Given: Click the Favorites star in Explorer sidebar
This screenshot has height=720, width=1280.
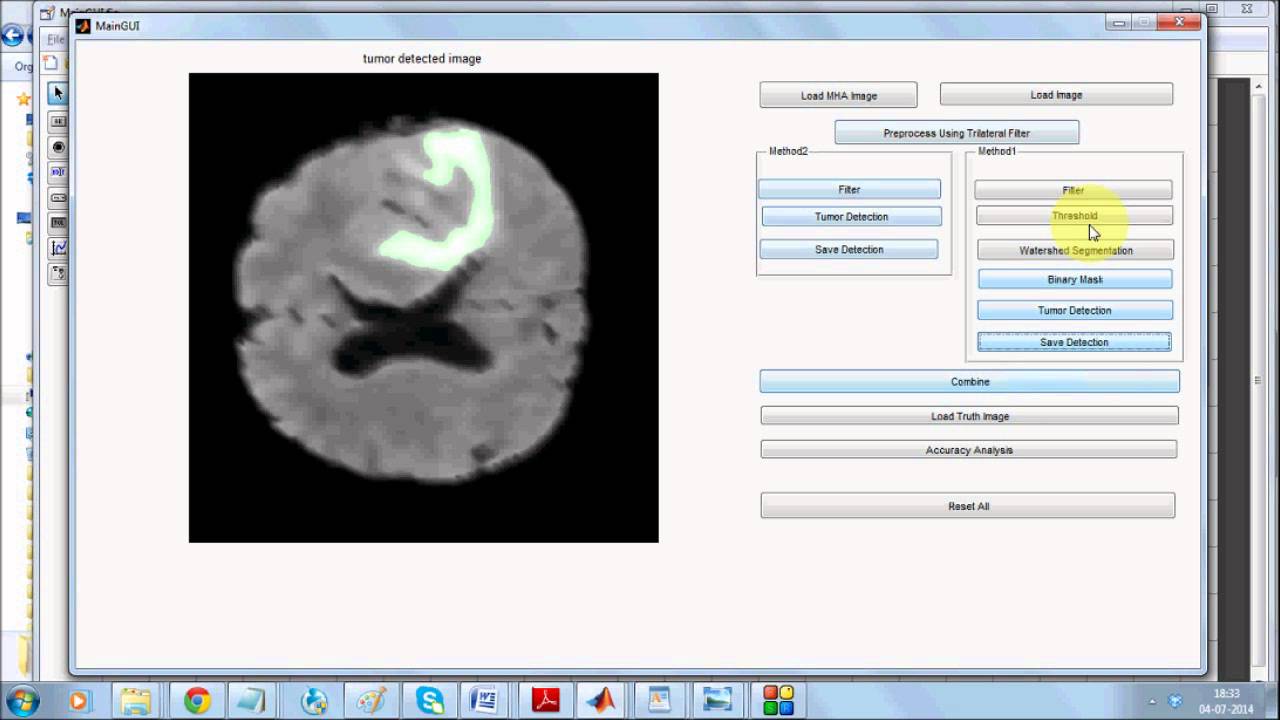Looking at the screenshot, I should pyautogui.click(x=22, y=99).
